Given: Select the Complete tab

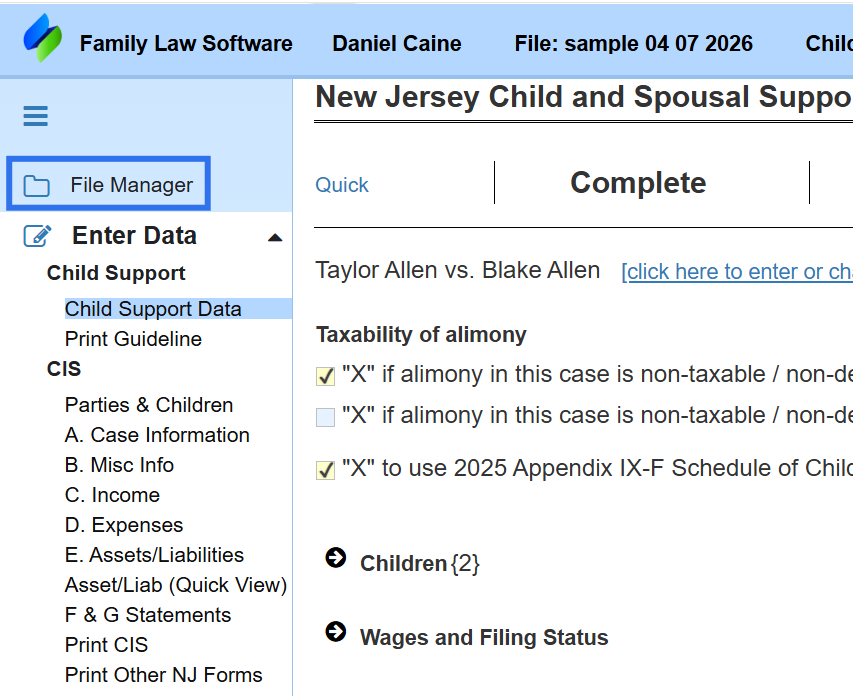Looking at the screenshot, I should click(x=638, y=183).
